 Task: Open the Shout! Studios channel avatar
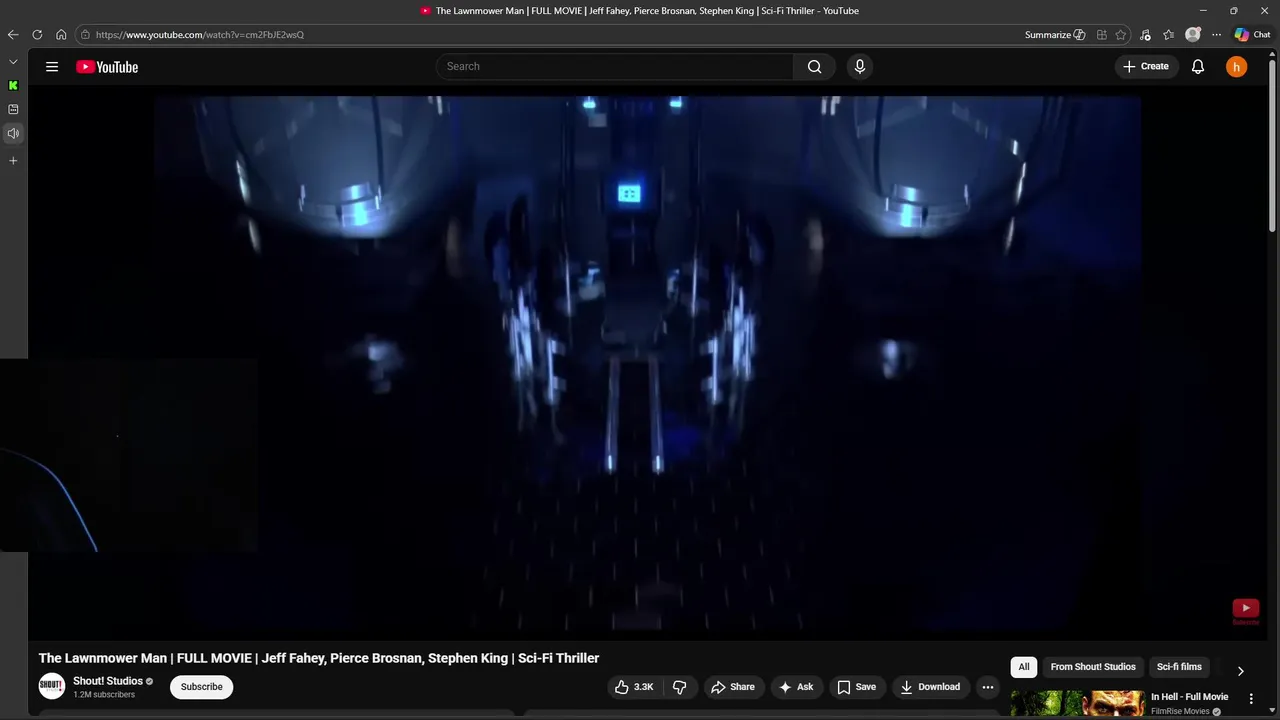coord(52,686)
